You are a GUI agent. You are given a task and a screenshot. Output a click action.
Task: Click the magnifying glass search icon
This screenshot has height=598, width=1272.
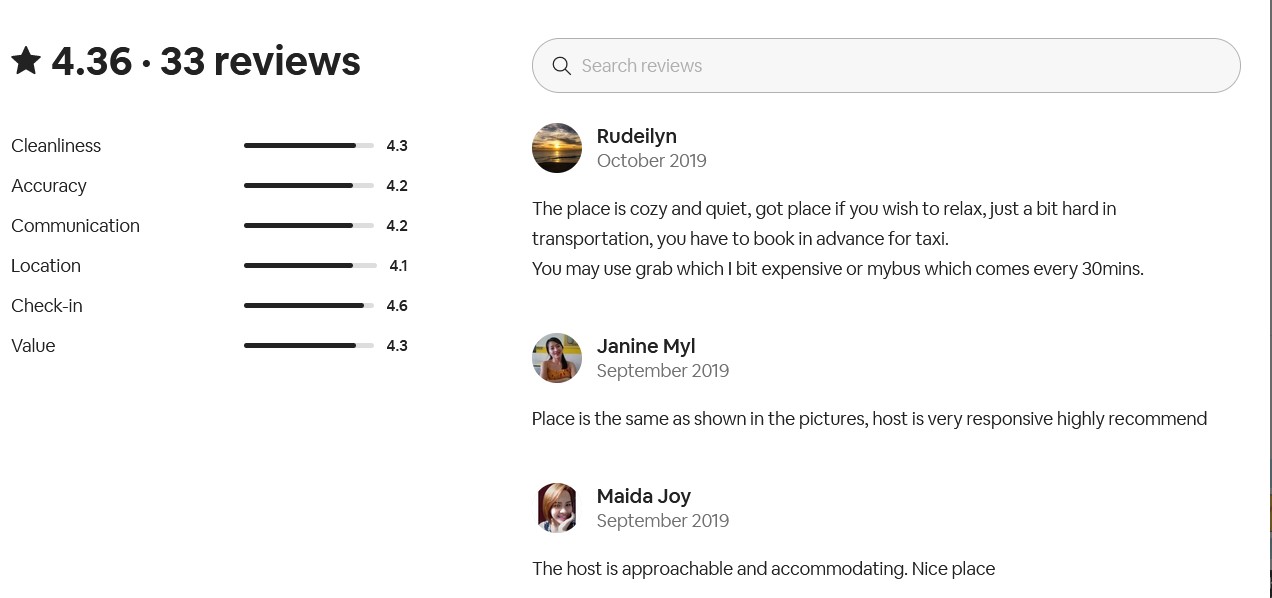click(562, 66)
